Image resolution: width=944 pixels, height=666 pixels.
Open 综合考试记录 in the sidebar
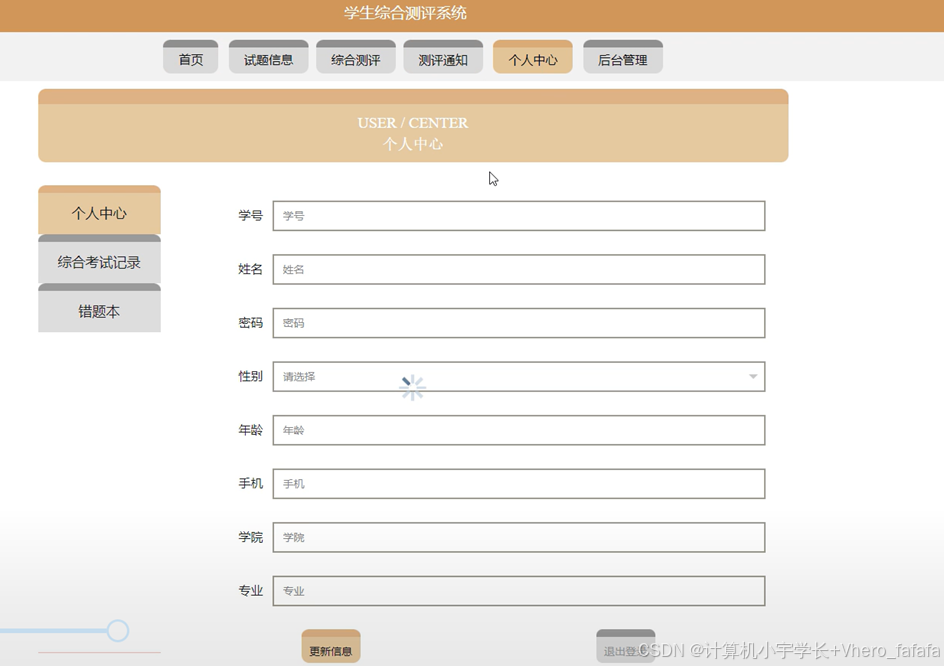pos(99,259)
